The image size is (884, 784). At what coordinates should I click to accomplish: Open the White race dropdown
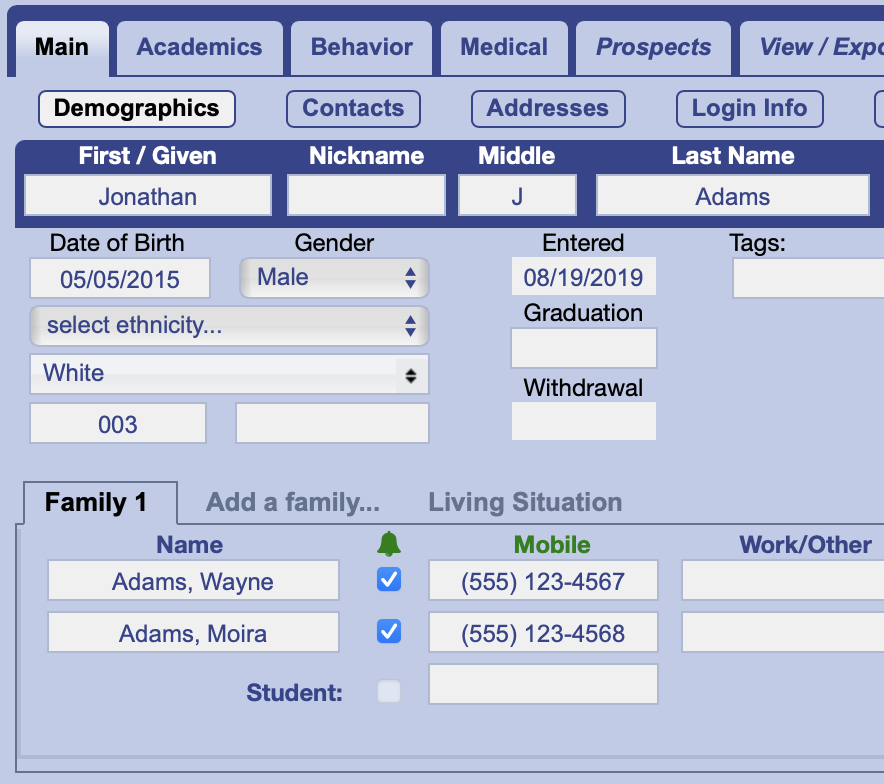point(229,374)
